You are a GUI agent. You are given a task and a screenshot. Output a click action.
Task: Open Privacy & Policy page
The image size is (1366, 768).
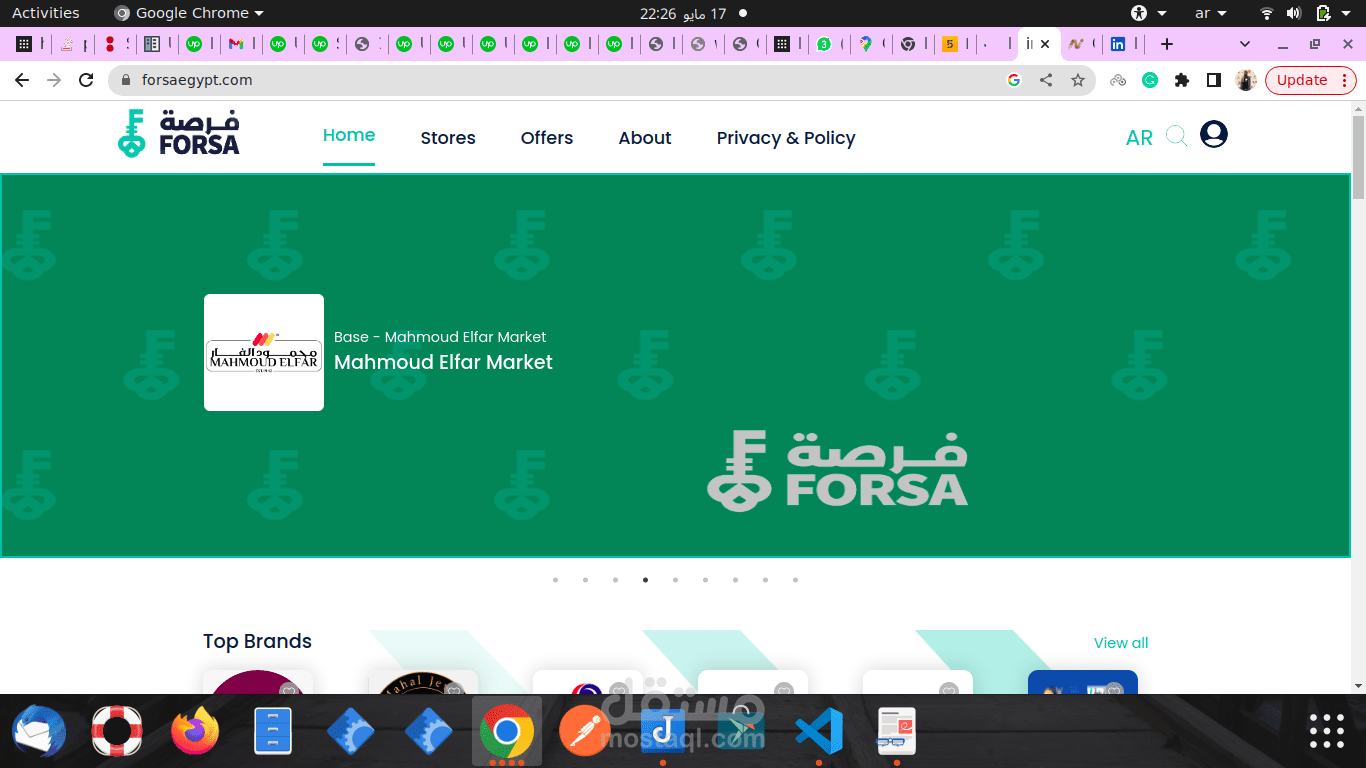click(786, 138)
